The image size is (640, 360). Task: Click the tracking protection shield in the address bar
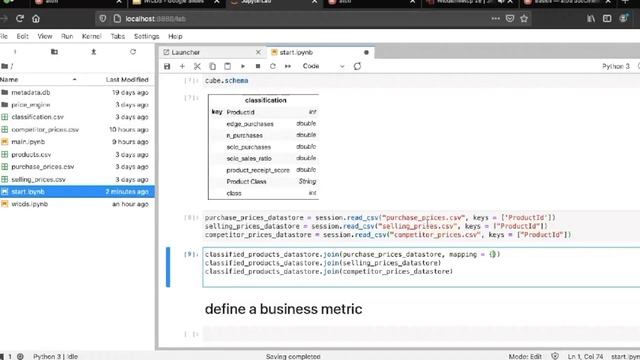(102, 19)
